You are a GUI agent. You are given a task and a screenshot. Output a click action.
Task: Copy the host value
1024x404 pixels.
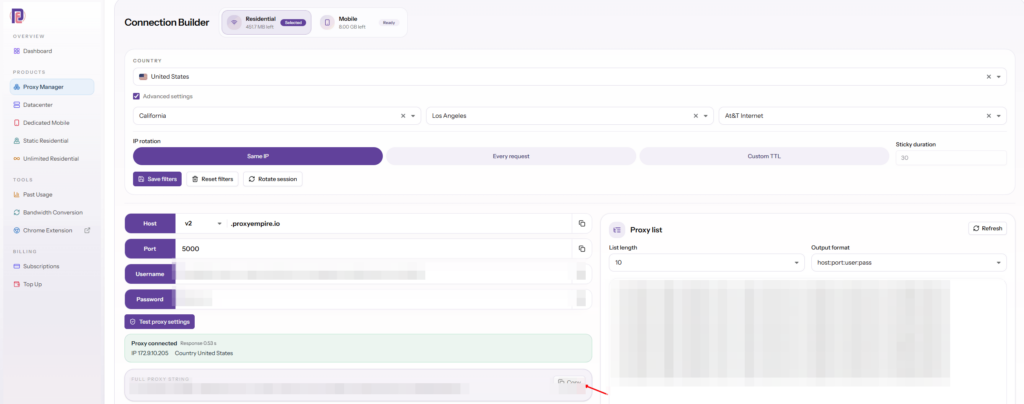581,223
